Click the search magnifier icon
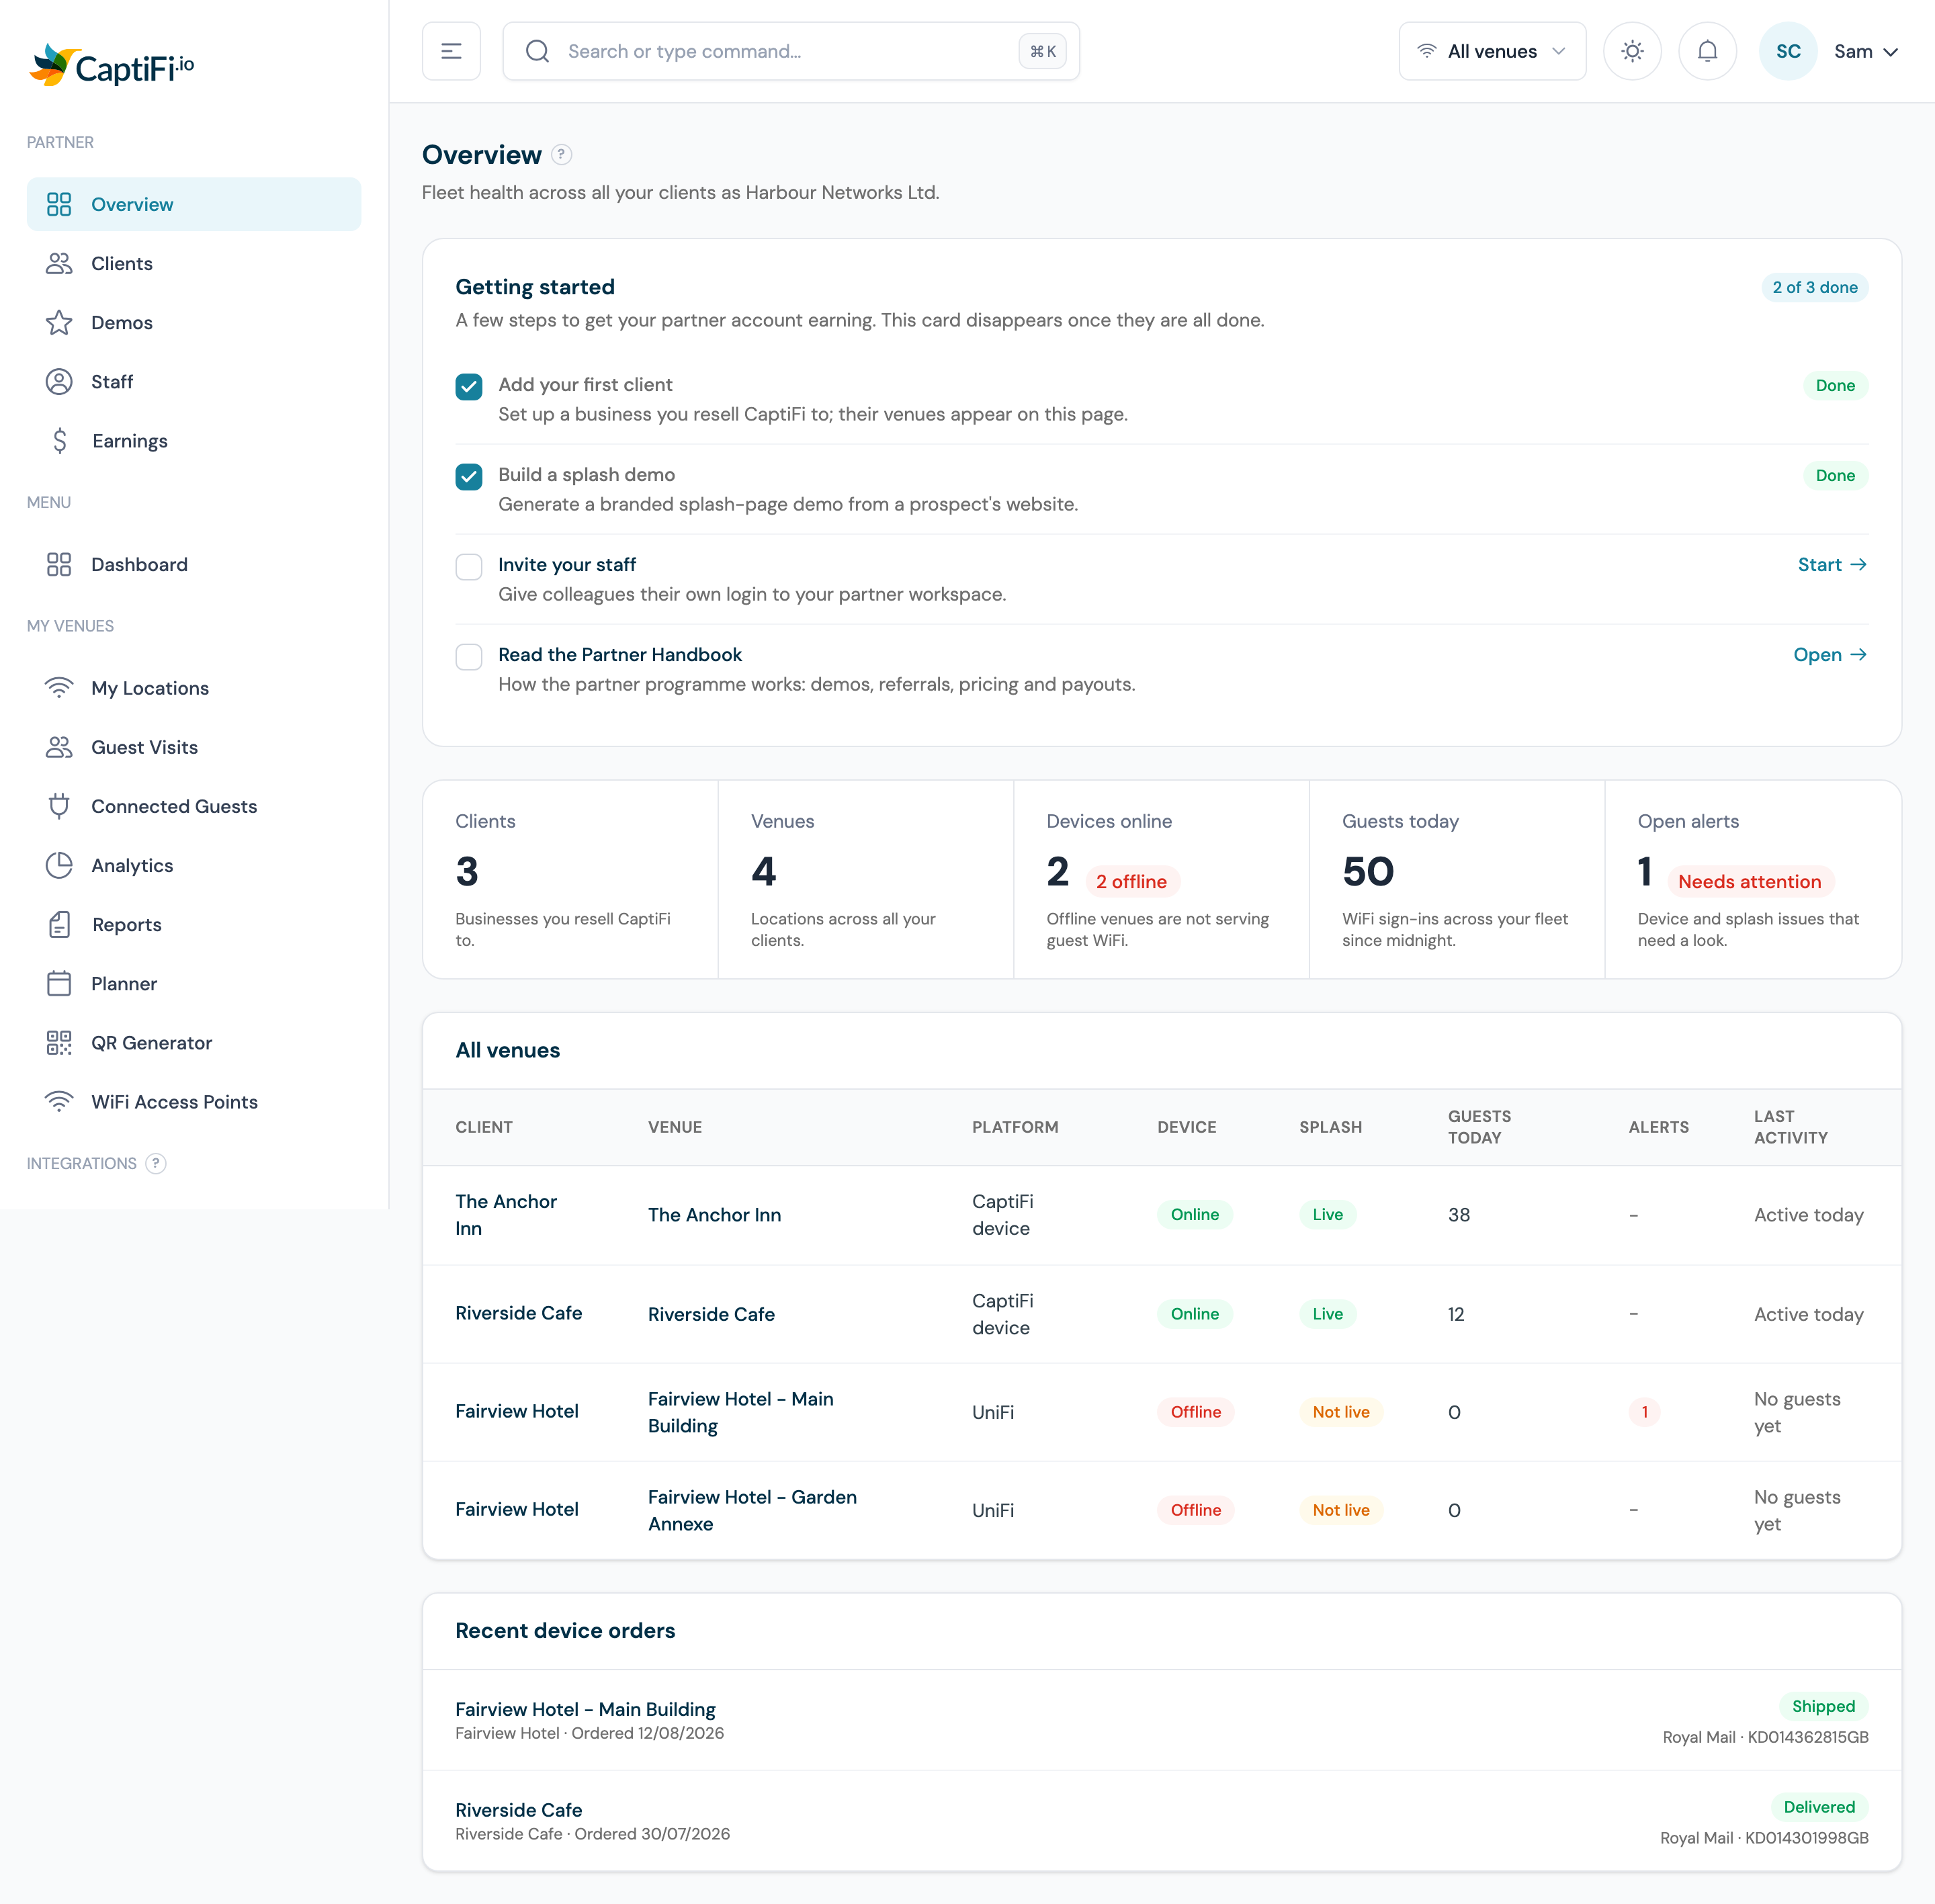 coord(538,51)
